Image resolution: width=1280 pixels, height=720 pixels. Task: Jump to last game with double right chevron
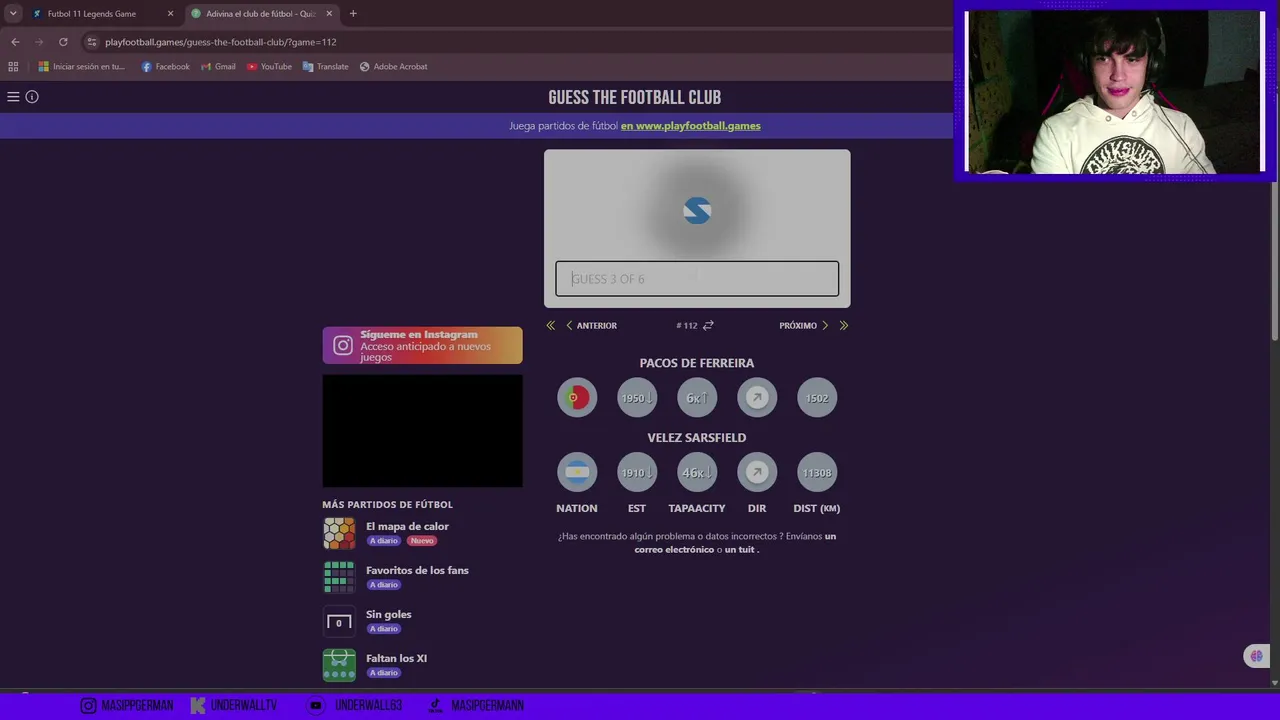(844, 326)
